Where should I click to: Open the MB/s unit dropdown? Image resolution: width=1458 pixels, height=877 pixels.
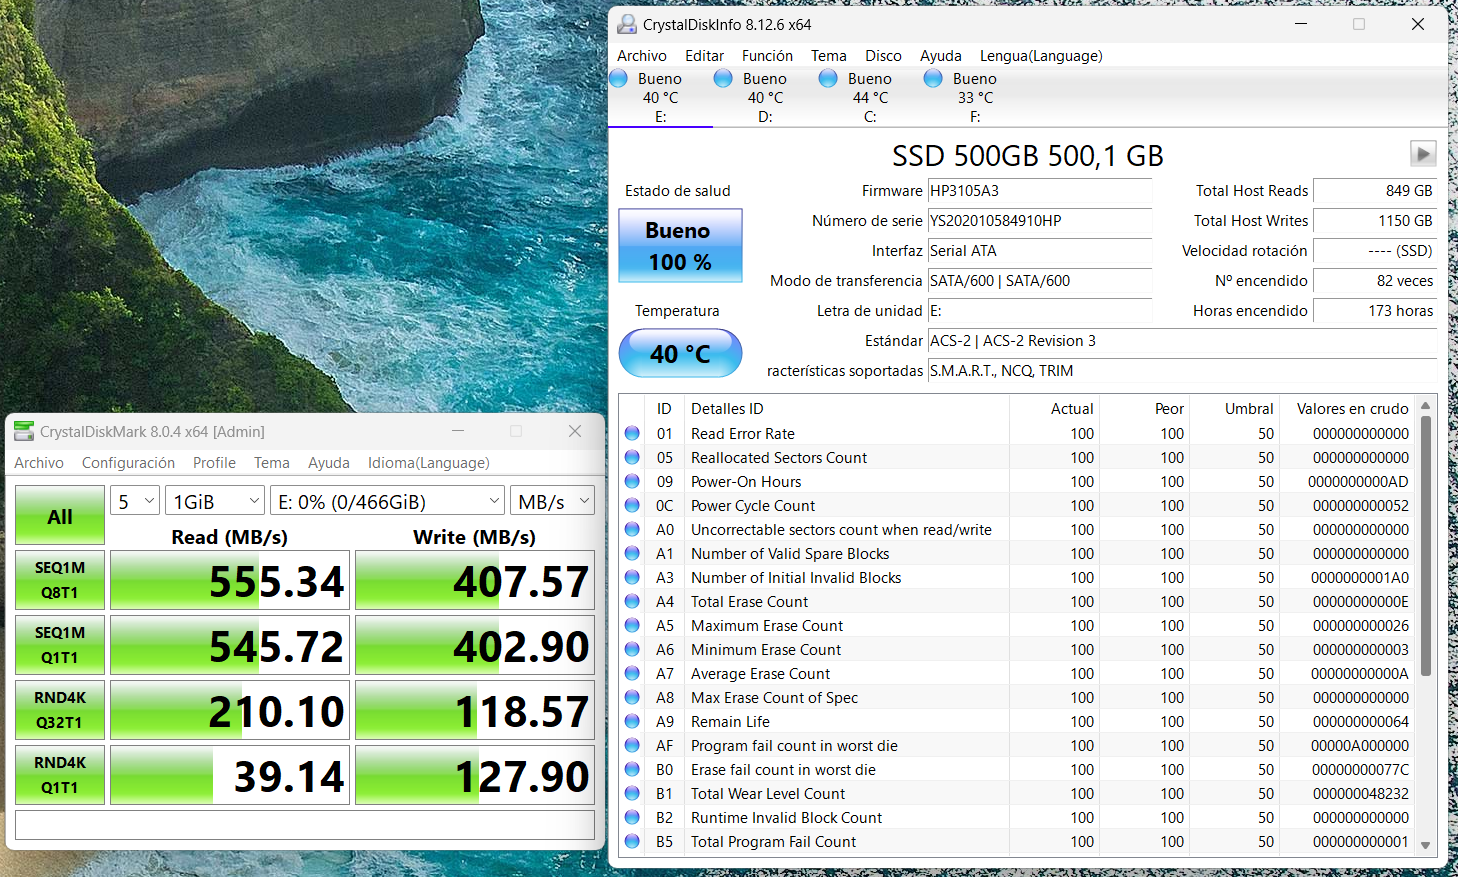point(553,502)
